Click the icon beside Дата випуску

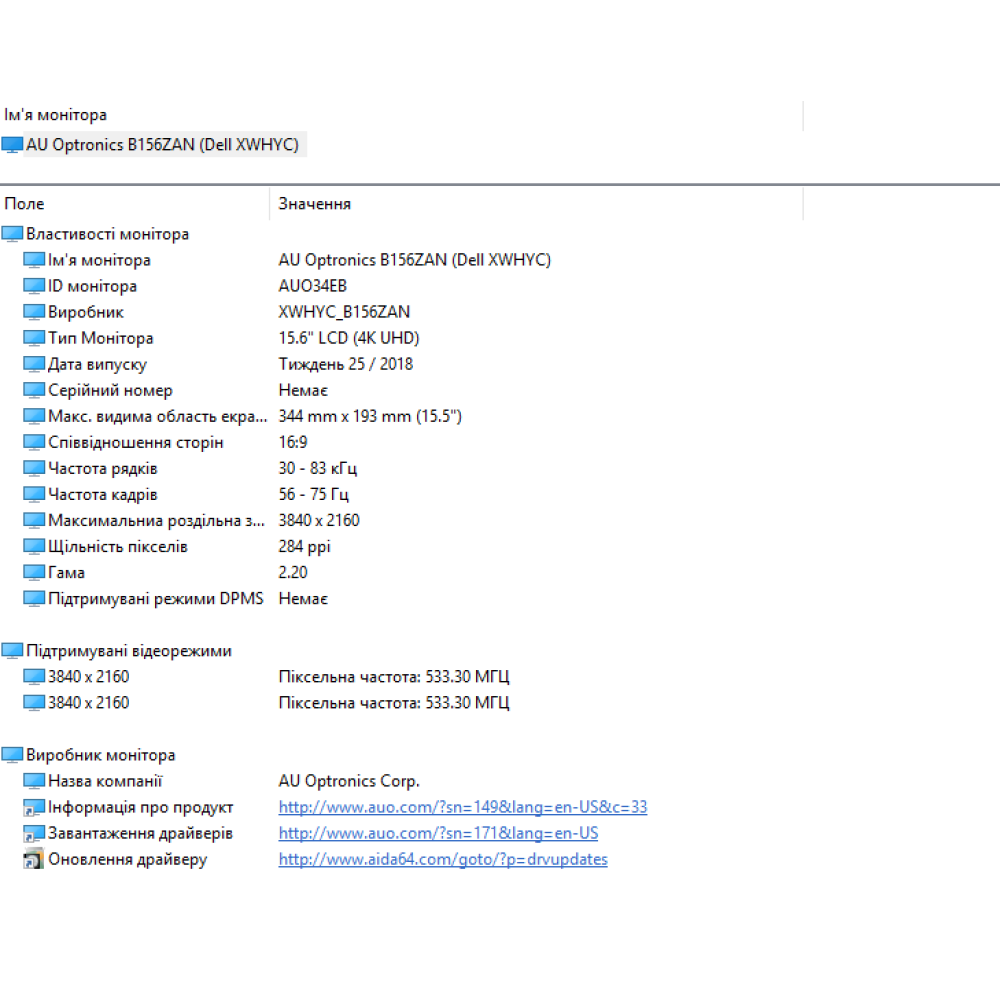pyautogui.click(x=34, y=364)
